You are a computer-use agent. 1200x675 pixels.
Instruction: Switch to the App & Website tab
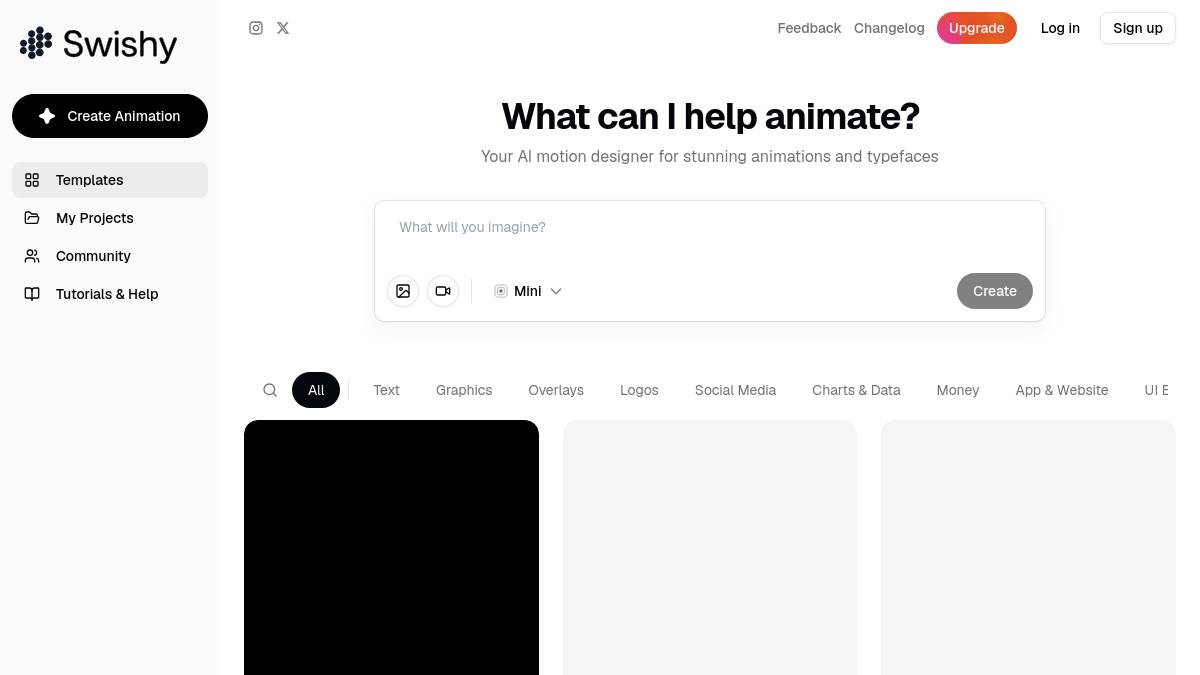(1062, 390)
